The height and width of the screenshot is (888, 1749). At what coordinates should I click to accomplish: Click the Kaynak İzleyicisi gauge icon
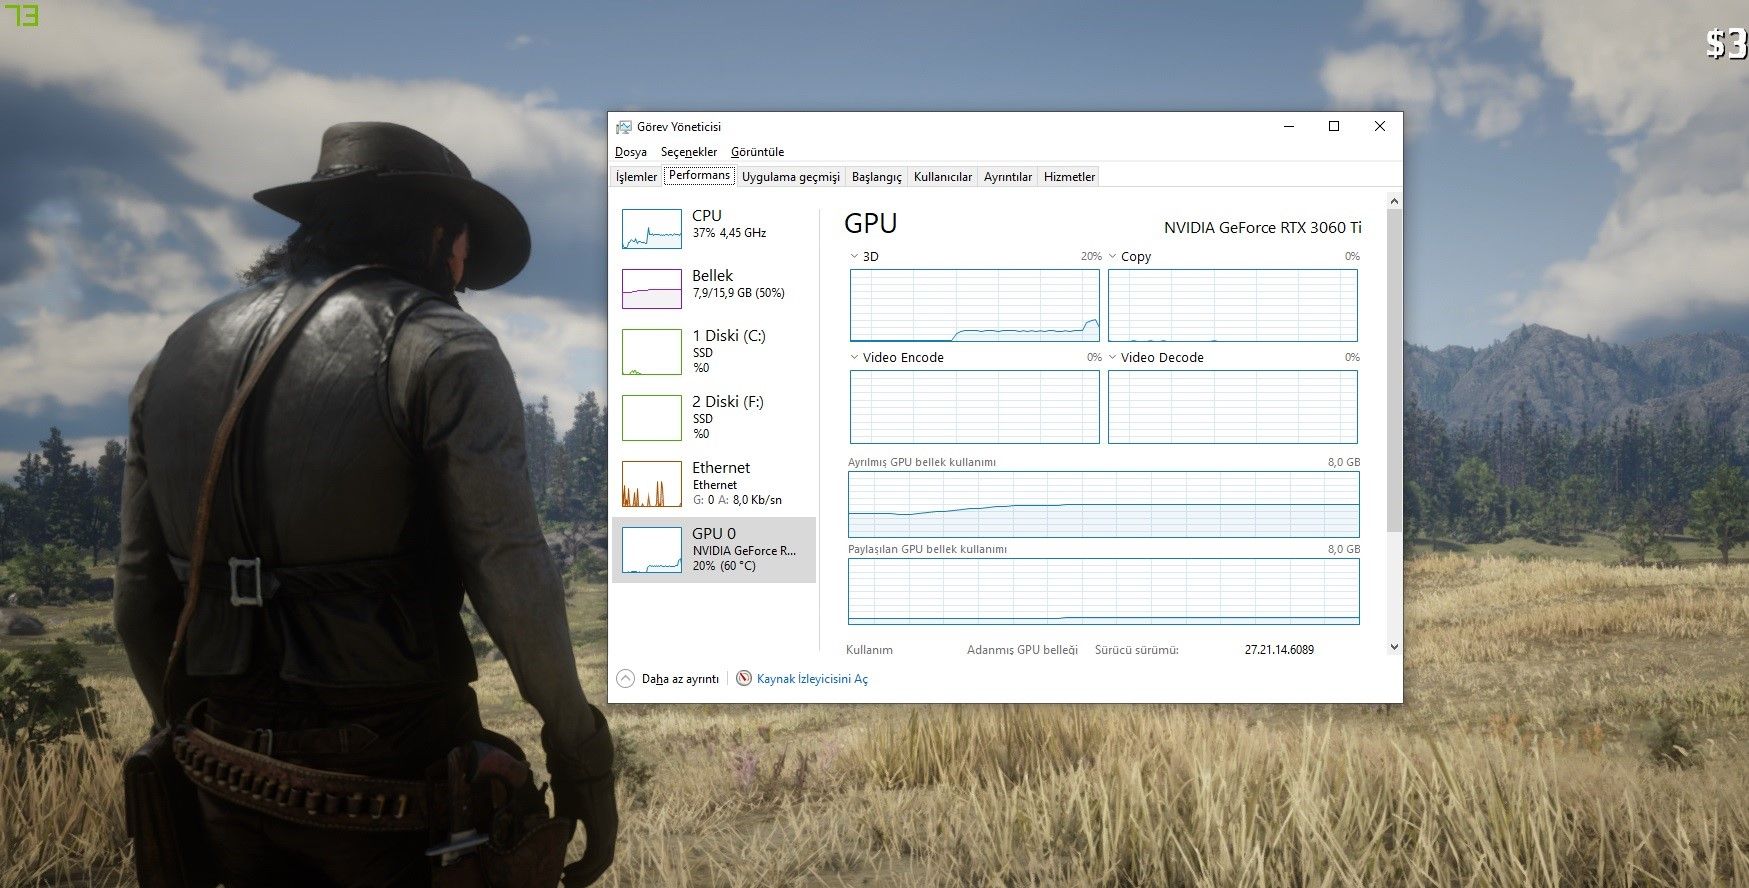(x=744, y=678)
